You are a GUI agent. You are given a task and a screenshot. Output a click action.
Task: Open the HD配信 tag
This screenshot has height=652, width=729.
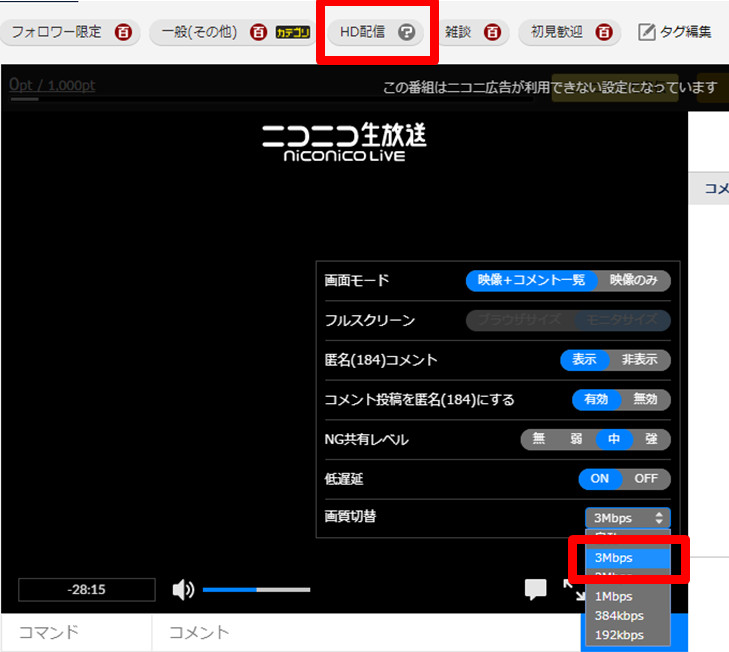[x=363, y=32]
